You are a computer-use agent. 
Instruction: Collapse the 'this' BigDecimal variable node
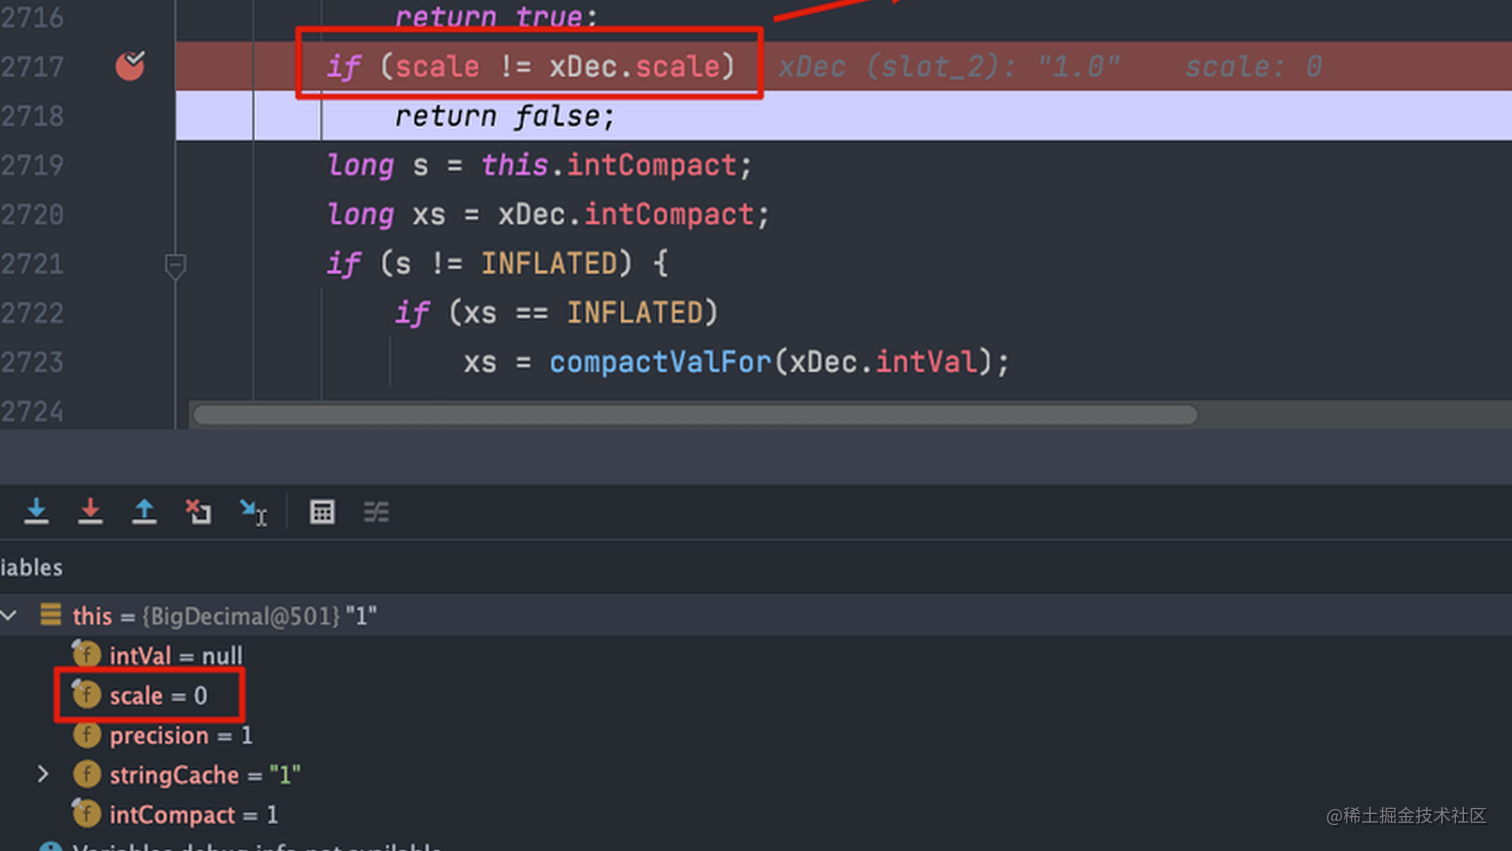(x=9, y=615)
